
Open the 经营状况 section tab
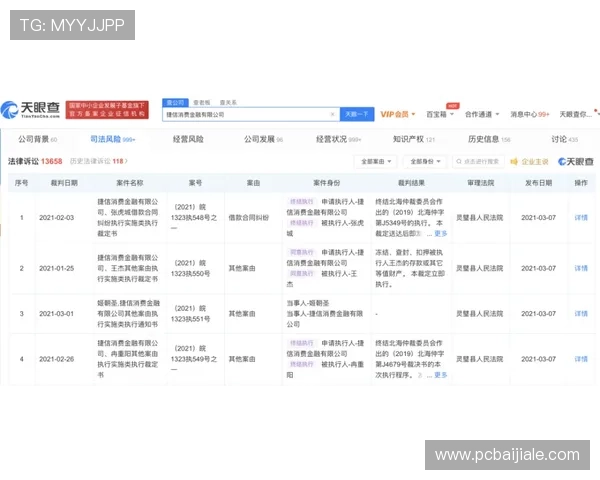click(338, 139)
